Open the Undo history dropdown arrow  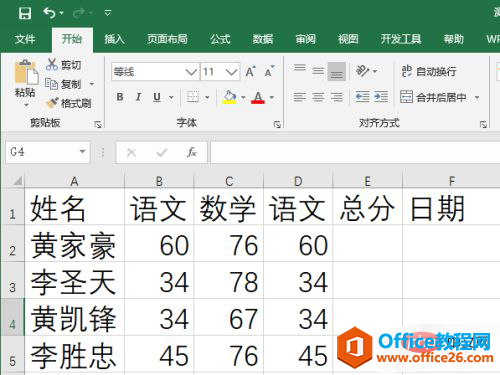point(62,13)
